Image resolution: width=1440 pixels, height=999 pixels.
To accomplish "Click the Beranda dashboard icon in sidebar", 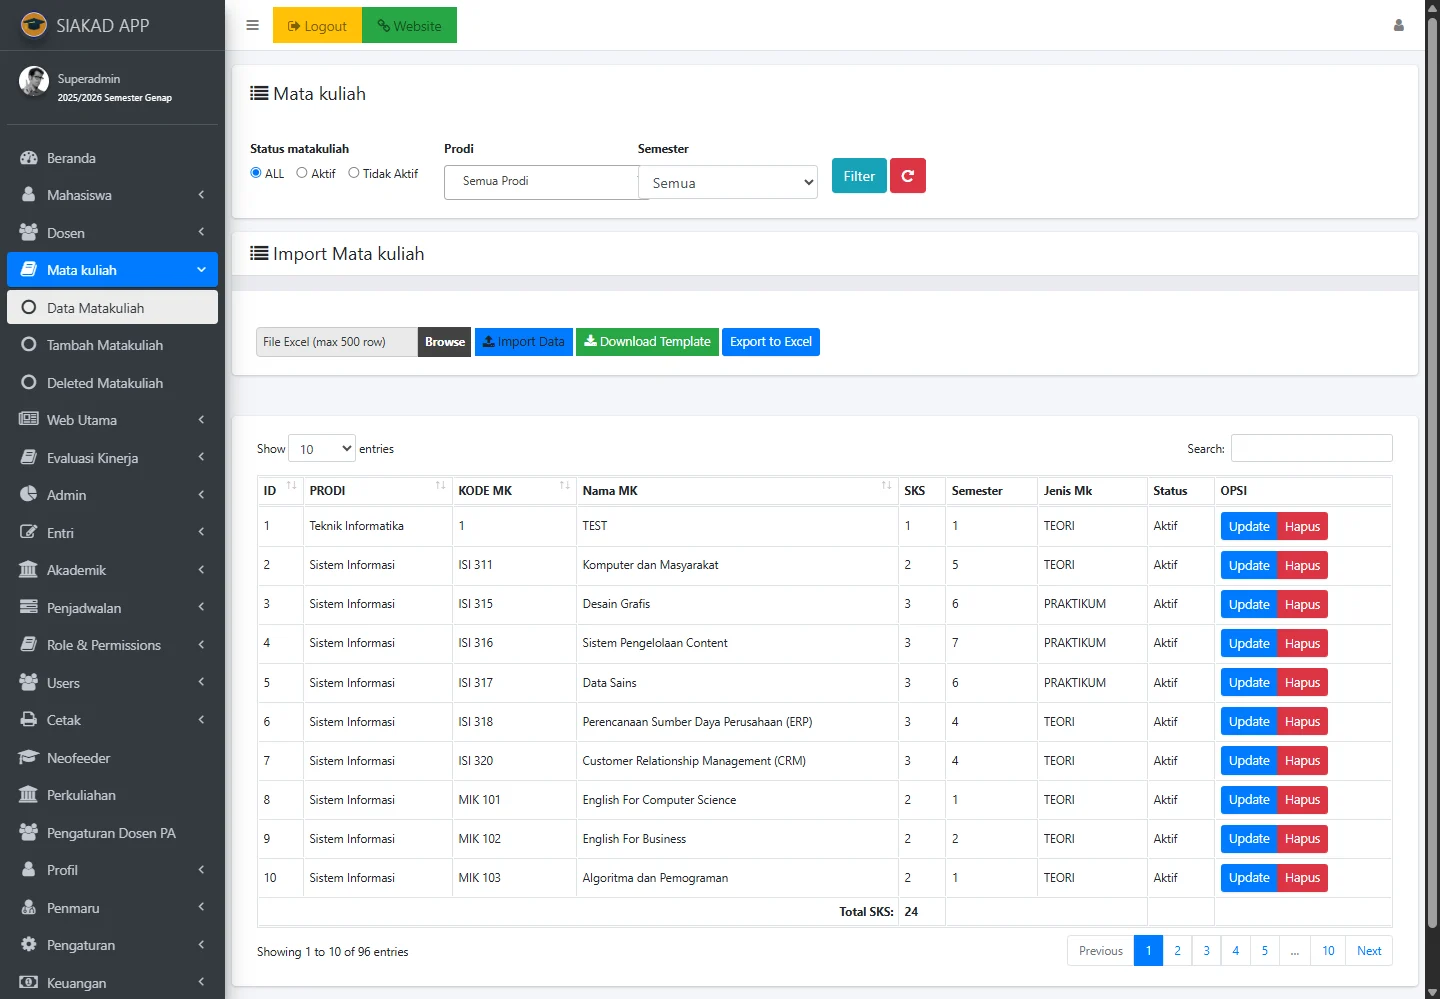I will tap(29, 158).
